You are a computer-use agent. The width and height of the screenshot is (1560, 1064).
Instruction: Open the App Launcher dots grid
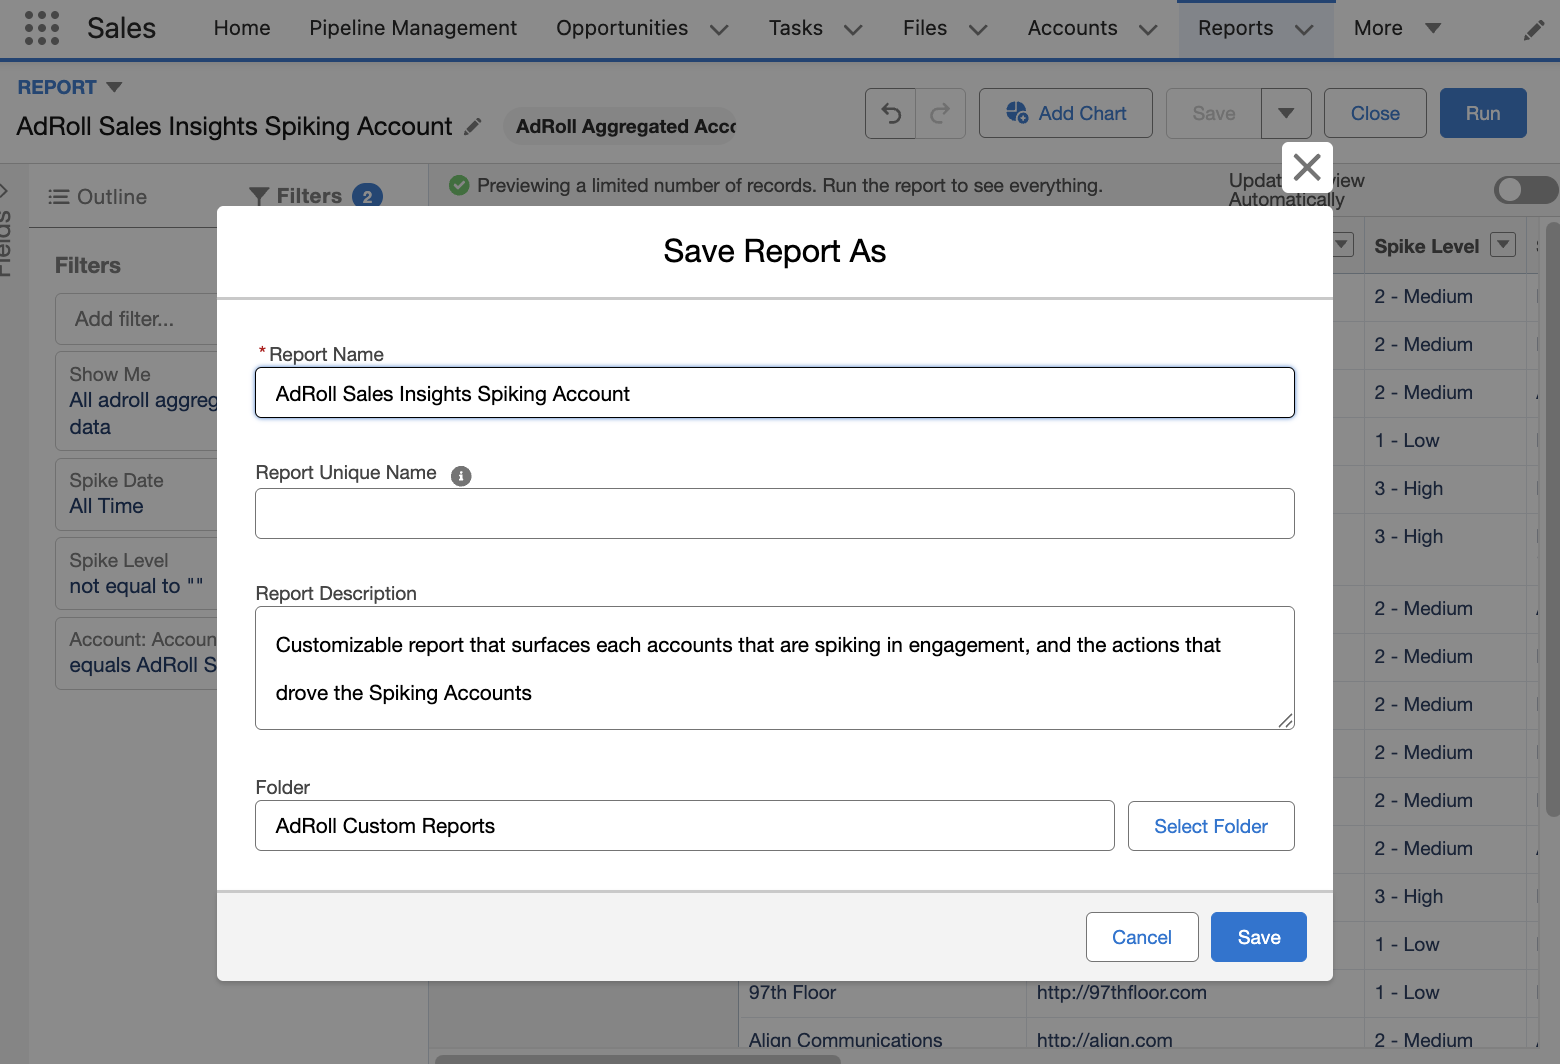(x=41, y=28)
